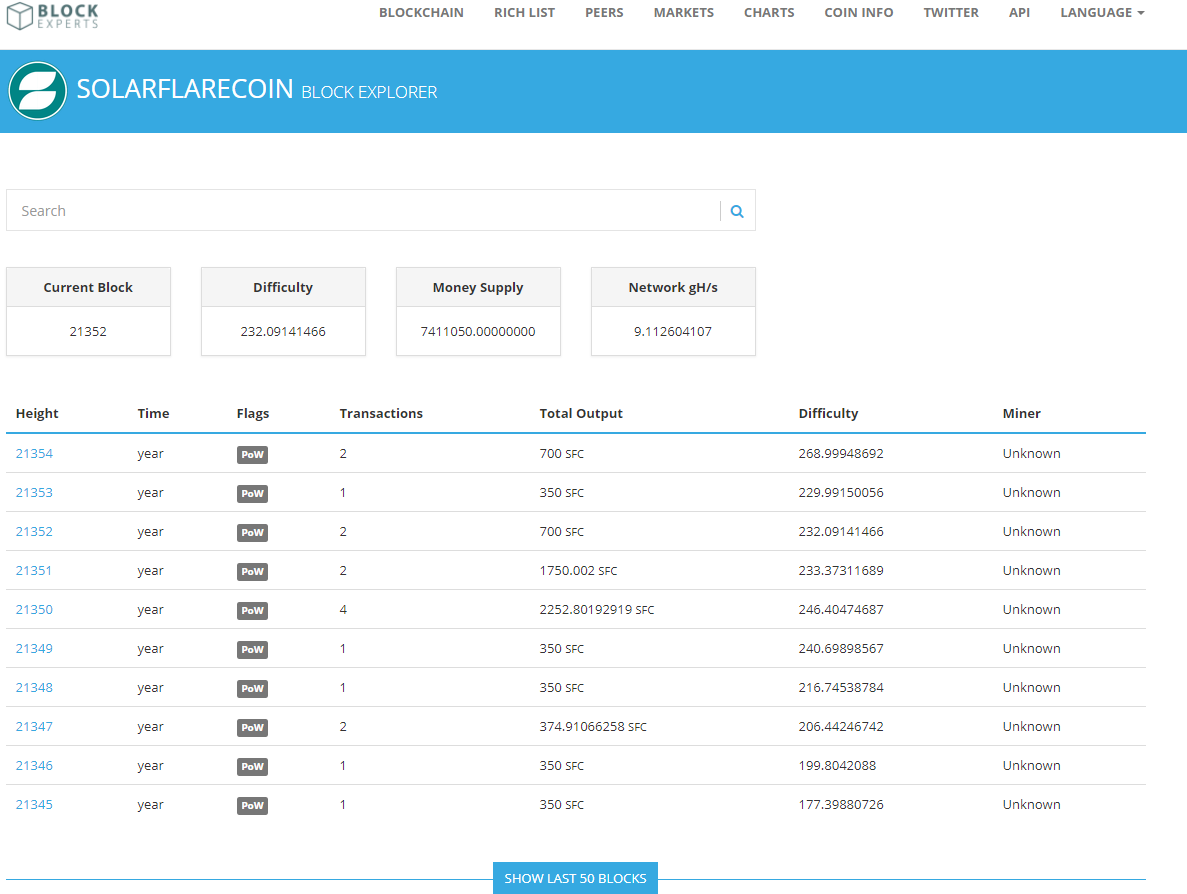Click the magnifier search icon

[737, 211]
